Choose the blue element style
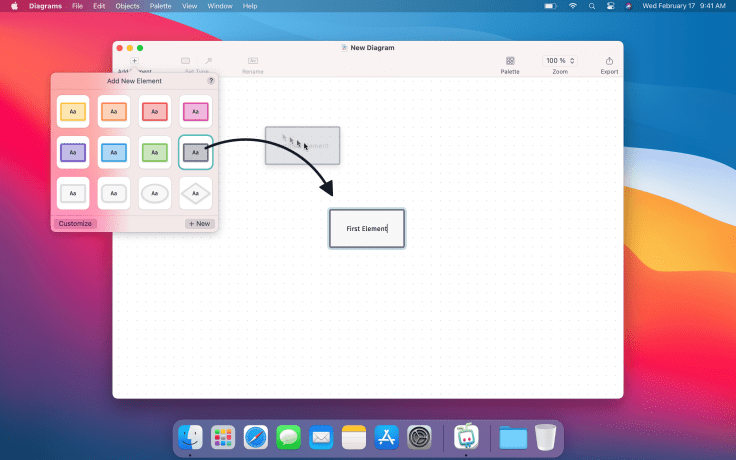 pos(114,153)
